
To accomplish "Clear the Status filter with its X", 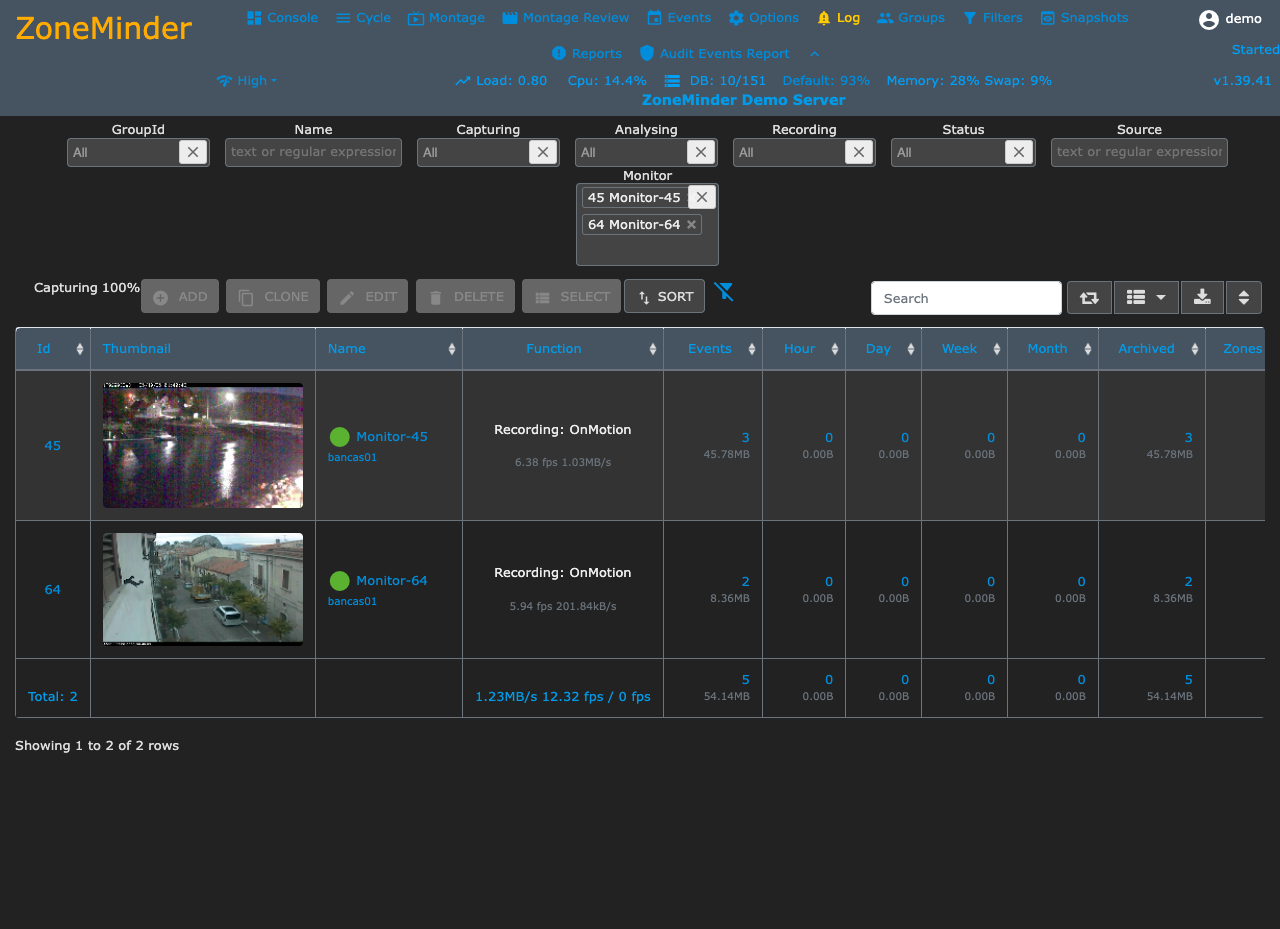I will [1019, 152].
